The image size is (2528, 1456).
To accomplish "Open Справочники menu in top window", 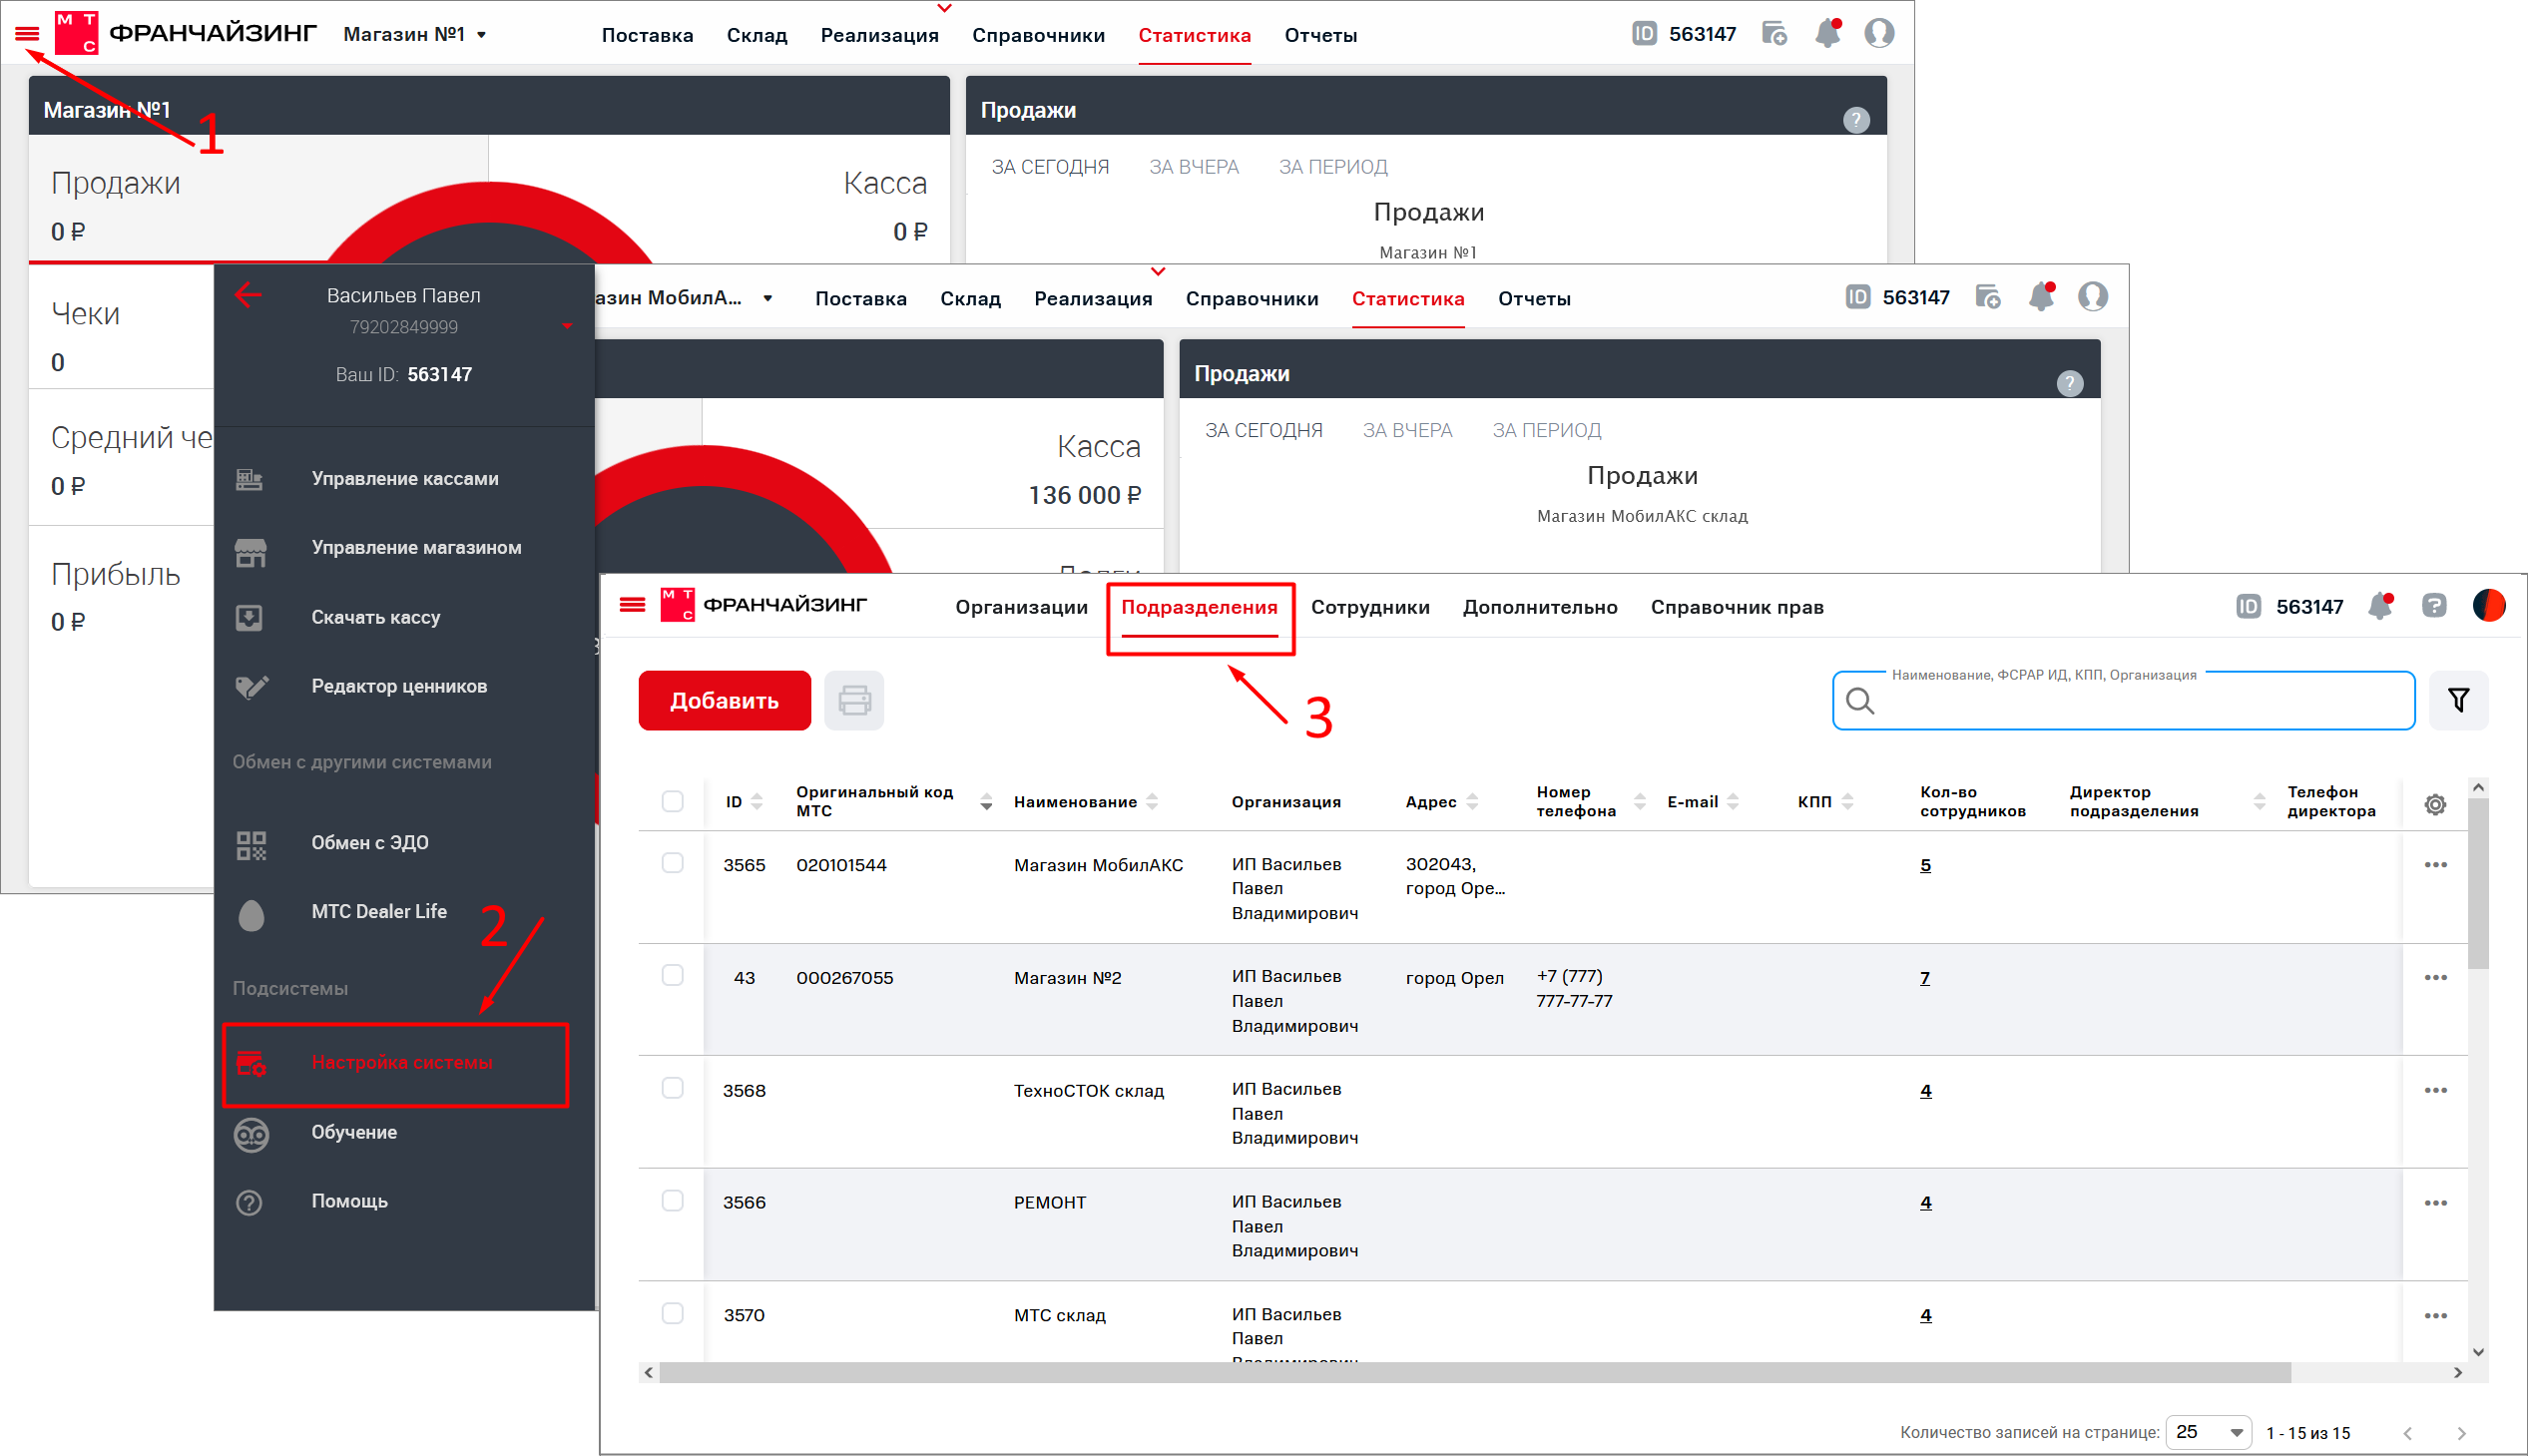I will point(1038,35).
